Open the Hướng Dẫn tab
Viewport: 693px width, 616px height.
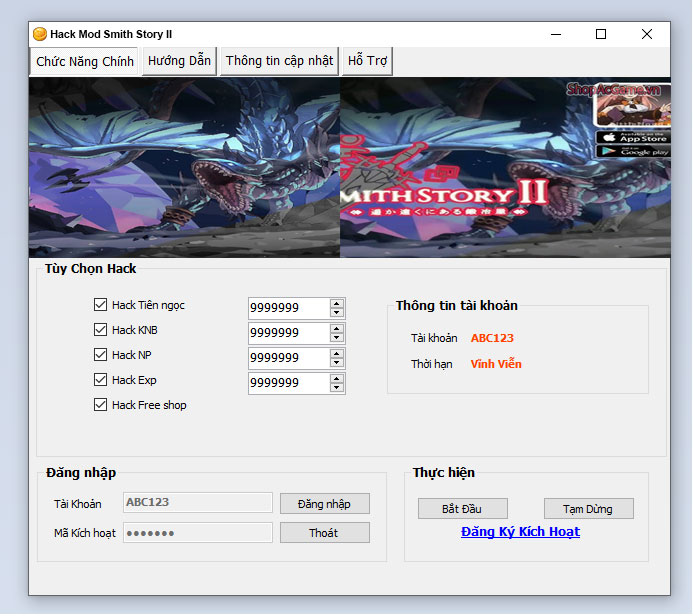pyautogui.click(x=179, y=61)
